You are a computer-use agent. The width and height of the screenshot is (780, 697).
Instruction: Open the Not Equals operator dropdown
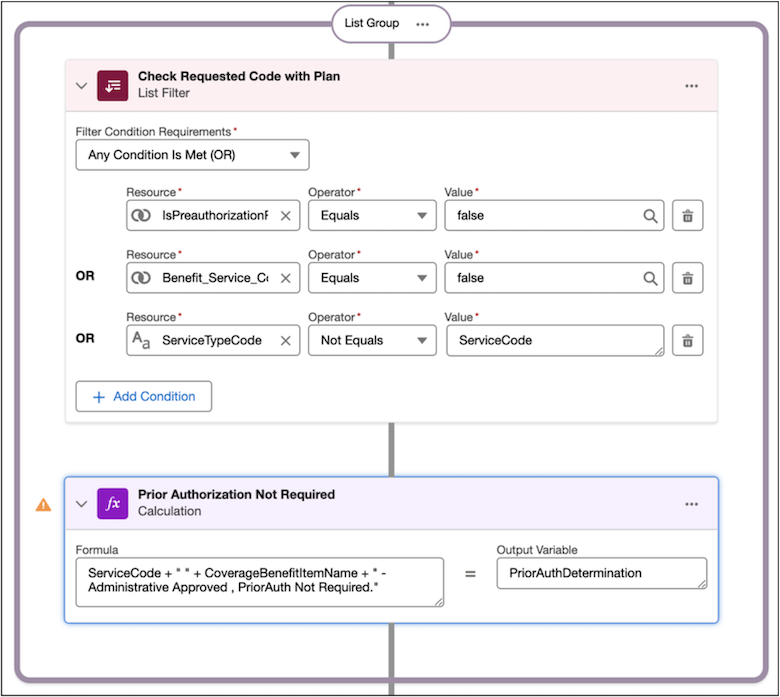click(x=372, y=341)
